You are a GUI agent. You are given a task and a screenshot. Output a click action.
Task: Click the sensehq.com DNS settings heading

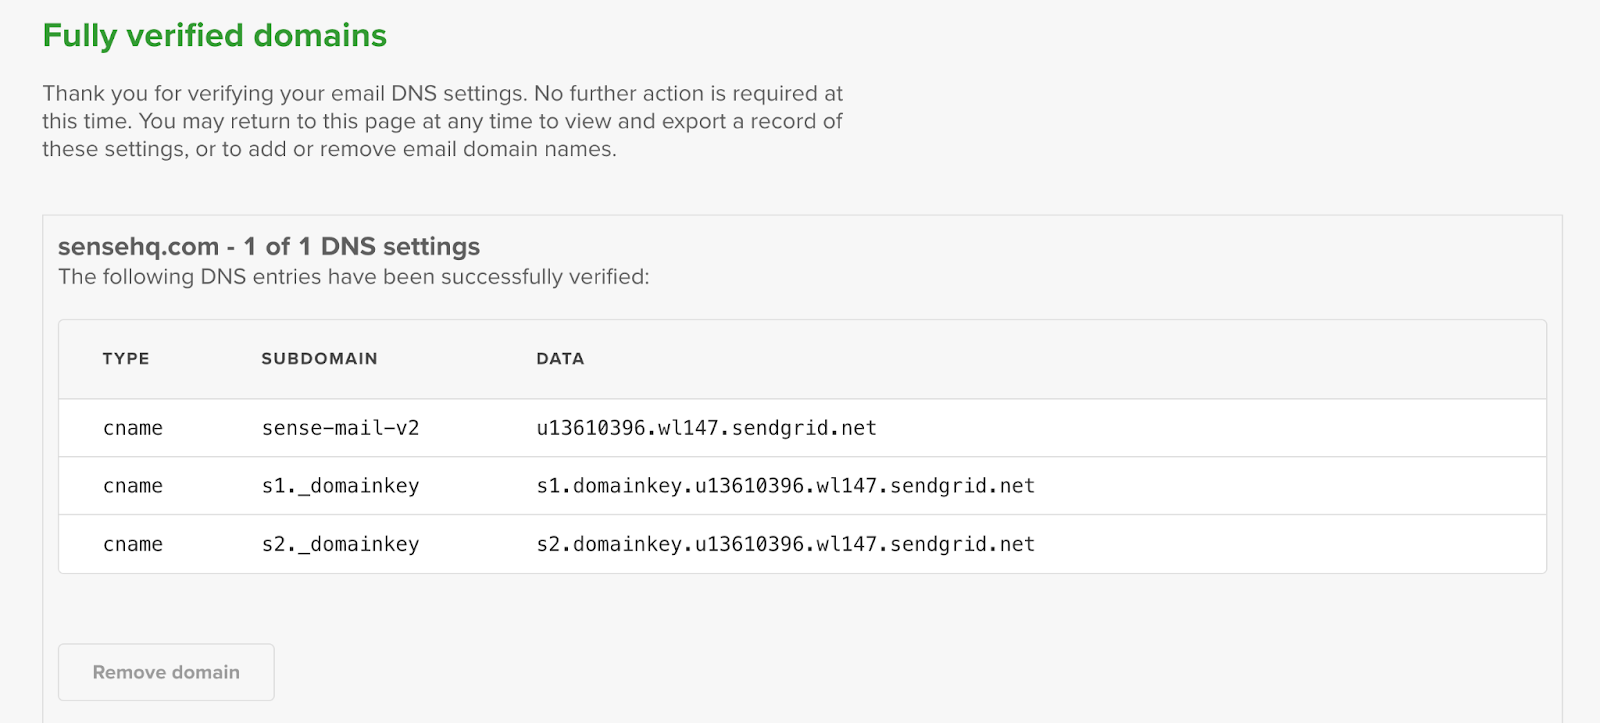269,246
